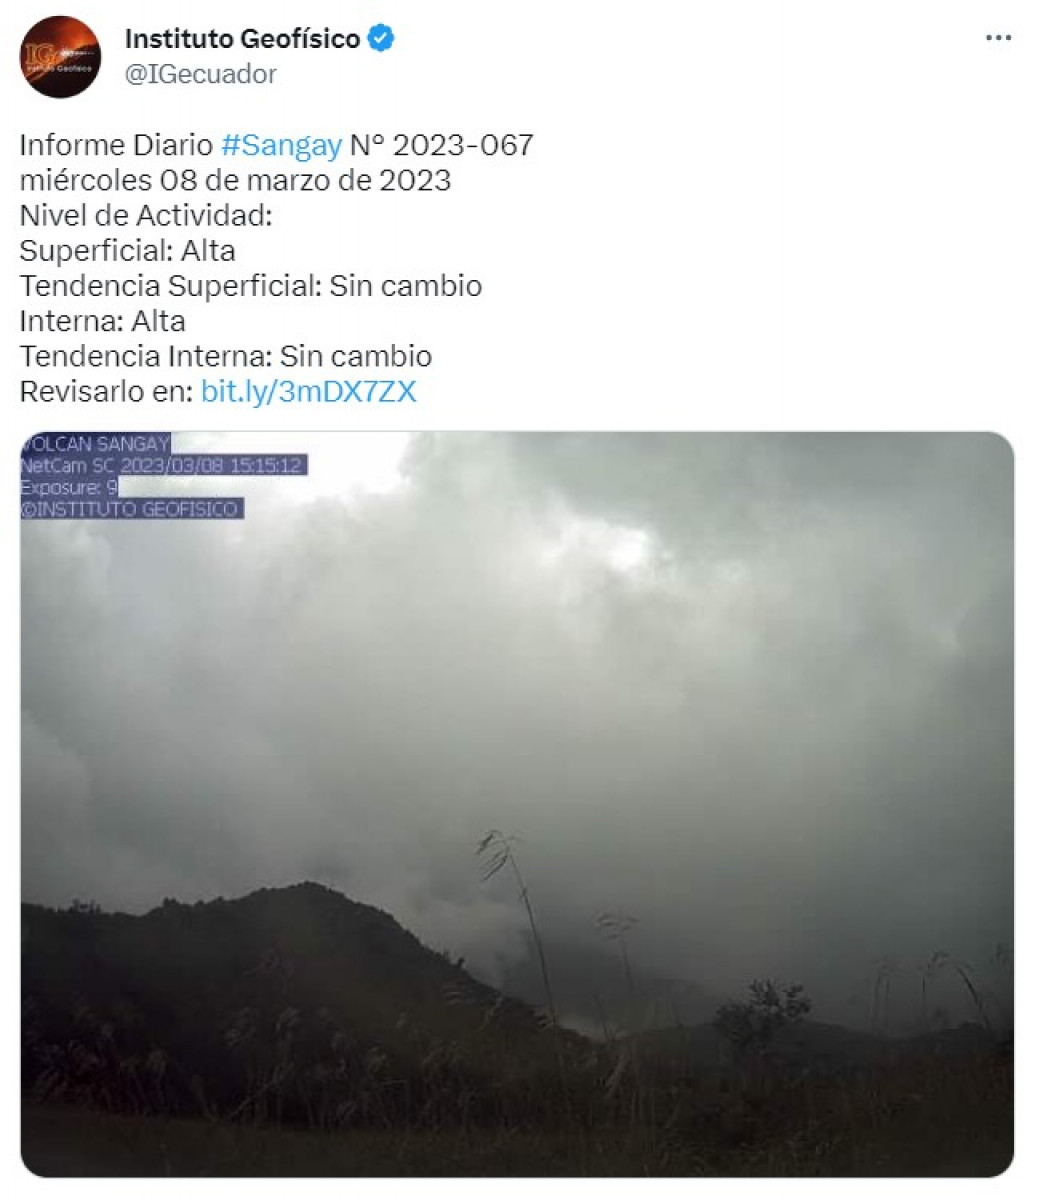Open the bit.ly/3mDX7ZX link
Image resolution: width=1038 pixels, height=1200 pixels.
pyautogui.click(x=308, y=391)
